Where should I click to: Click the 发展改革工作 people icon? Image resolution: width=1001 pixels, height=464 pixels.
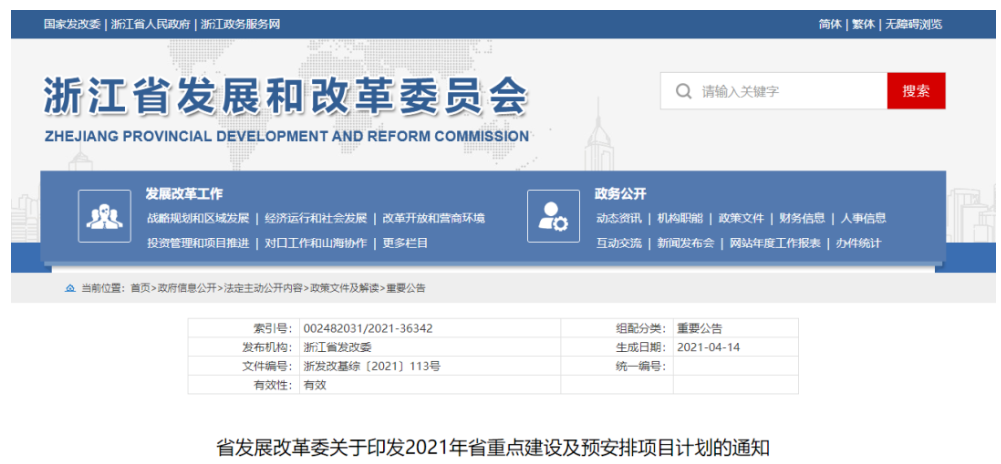[x=104, y=216]
